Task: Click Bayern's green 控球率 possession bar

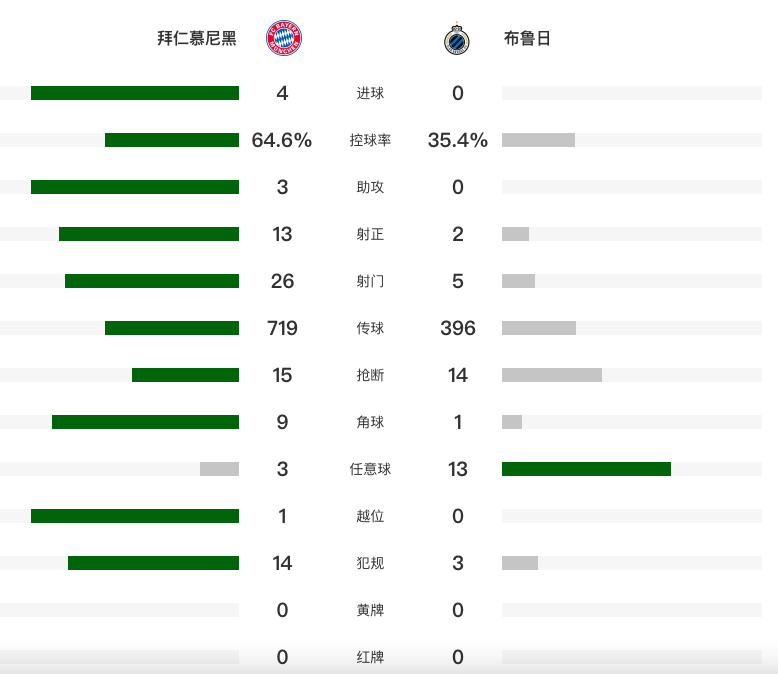Action: pos(172,140)
